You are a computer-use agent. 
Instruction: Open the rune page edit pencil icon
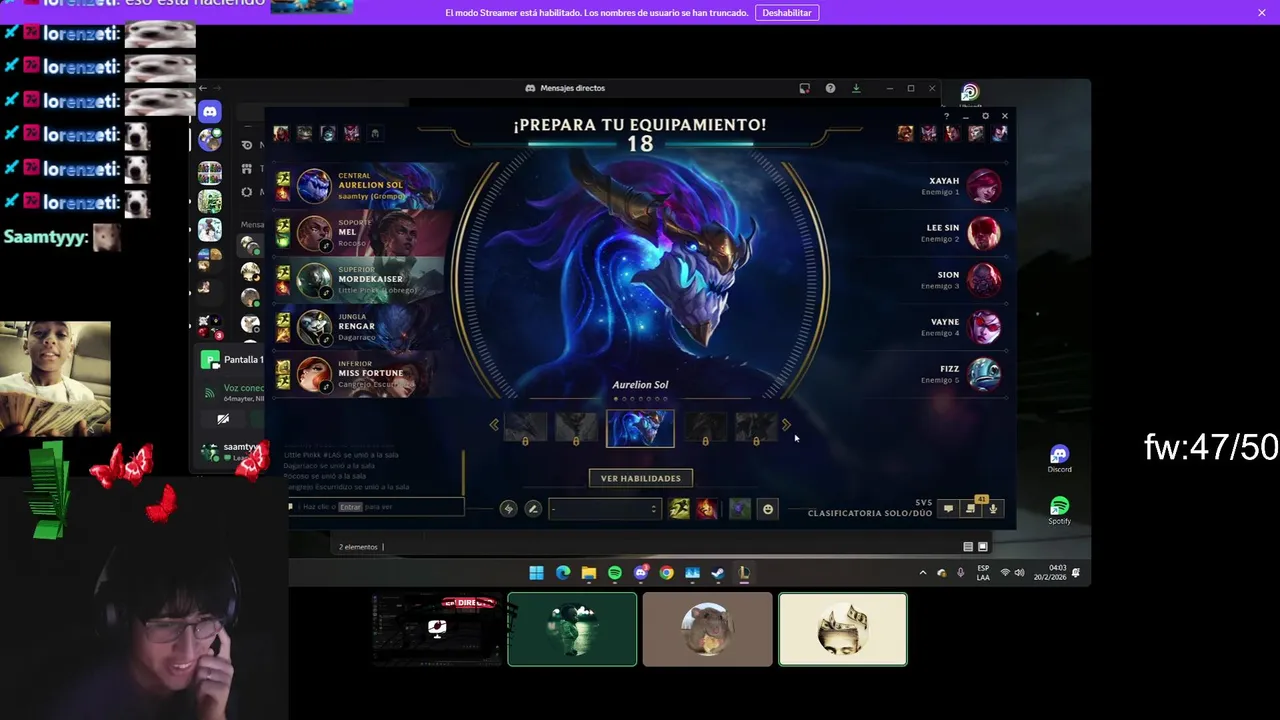click(533, 509)
